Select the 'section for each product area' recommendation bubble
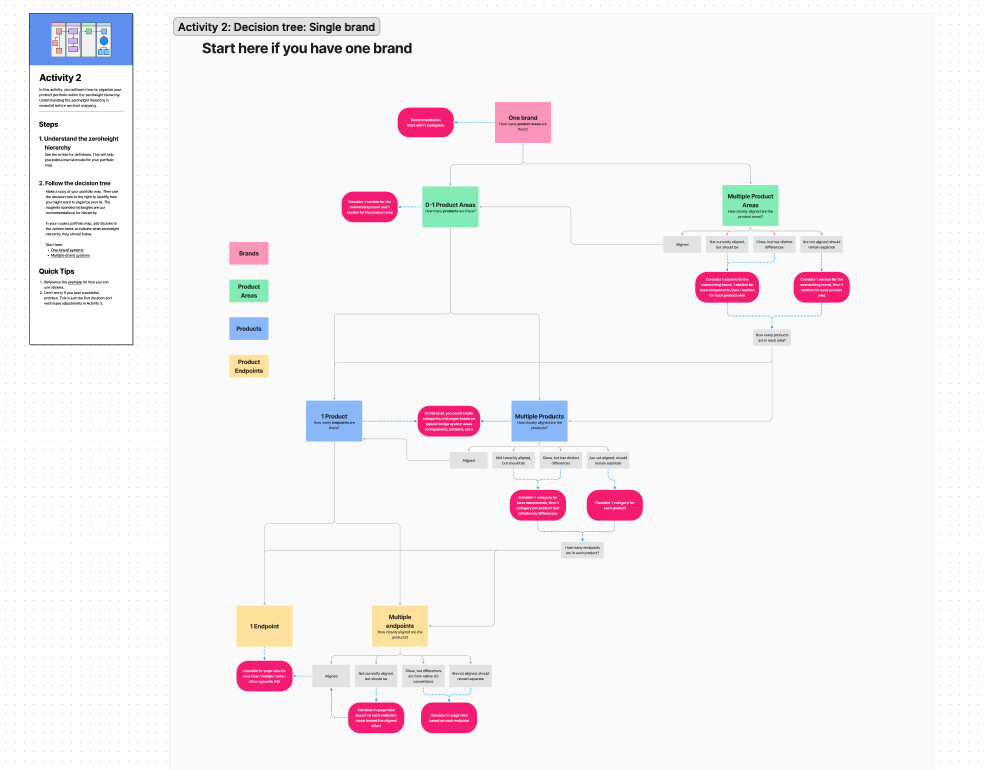Screen dimensions: 987x770 click(821, 287)
